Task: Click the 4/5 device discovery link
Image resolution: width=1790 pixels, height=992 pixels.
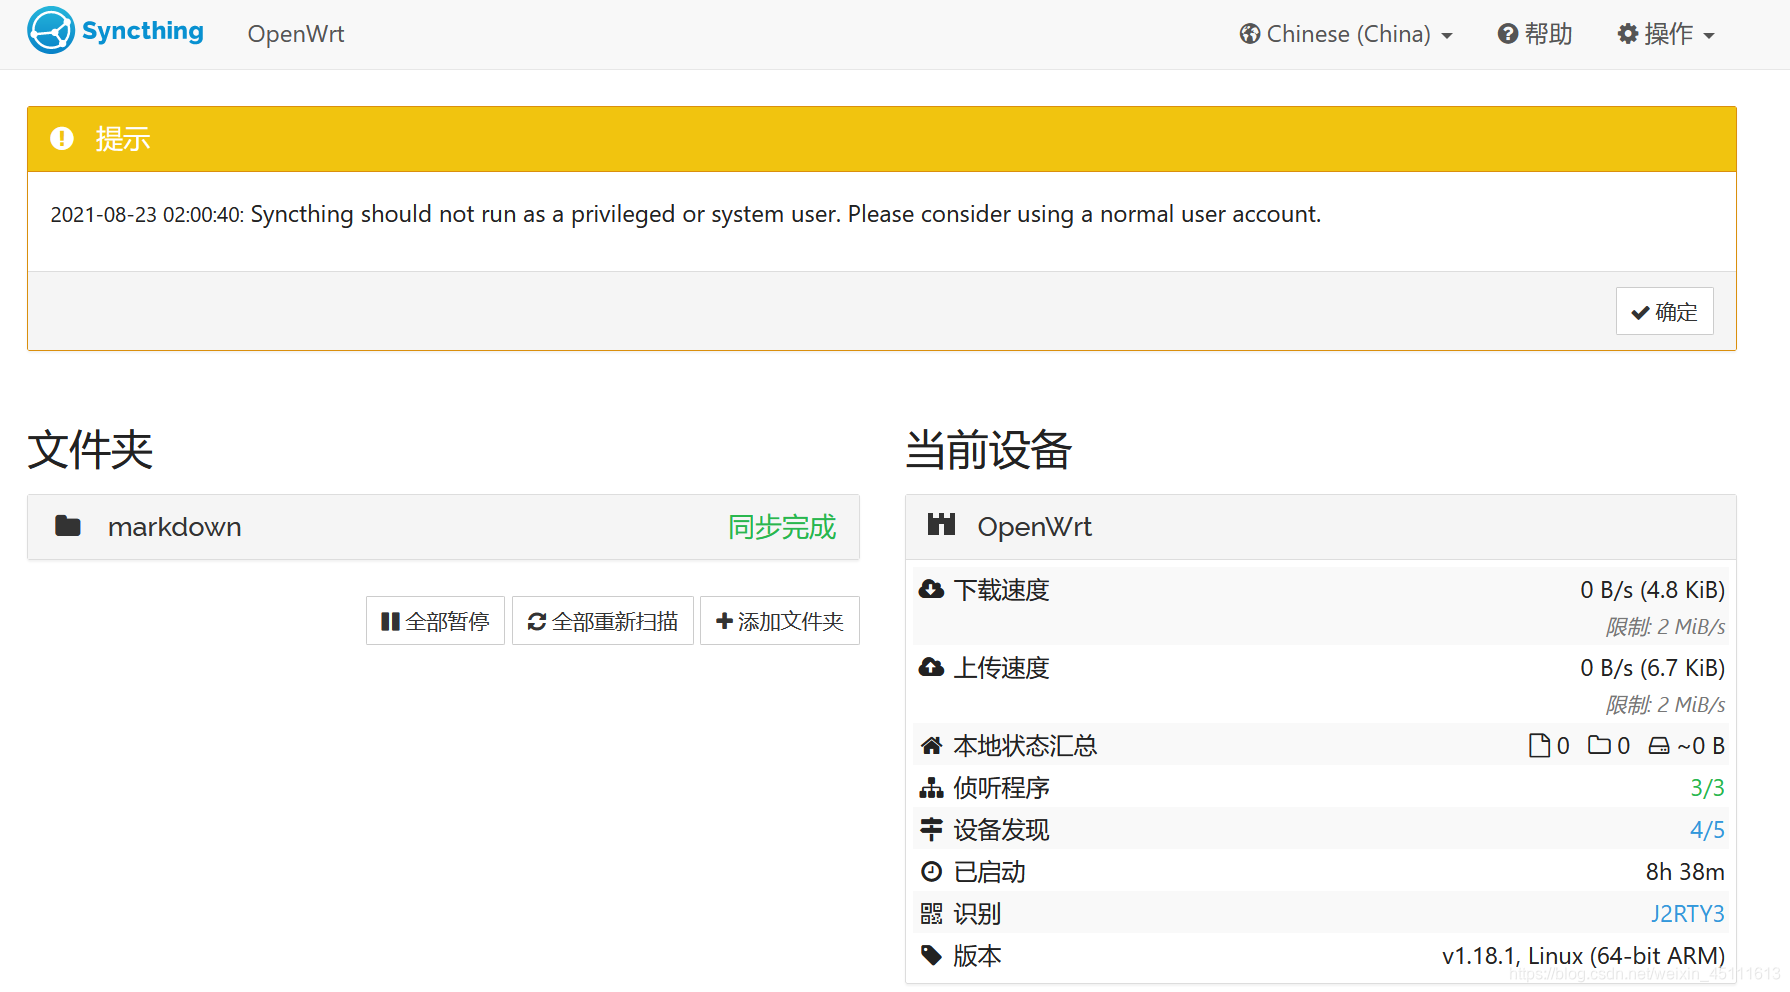Action: point(1707,829)
